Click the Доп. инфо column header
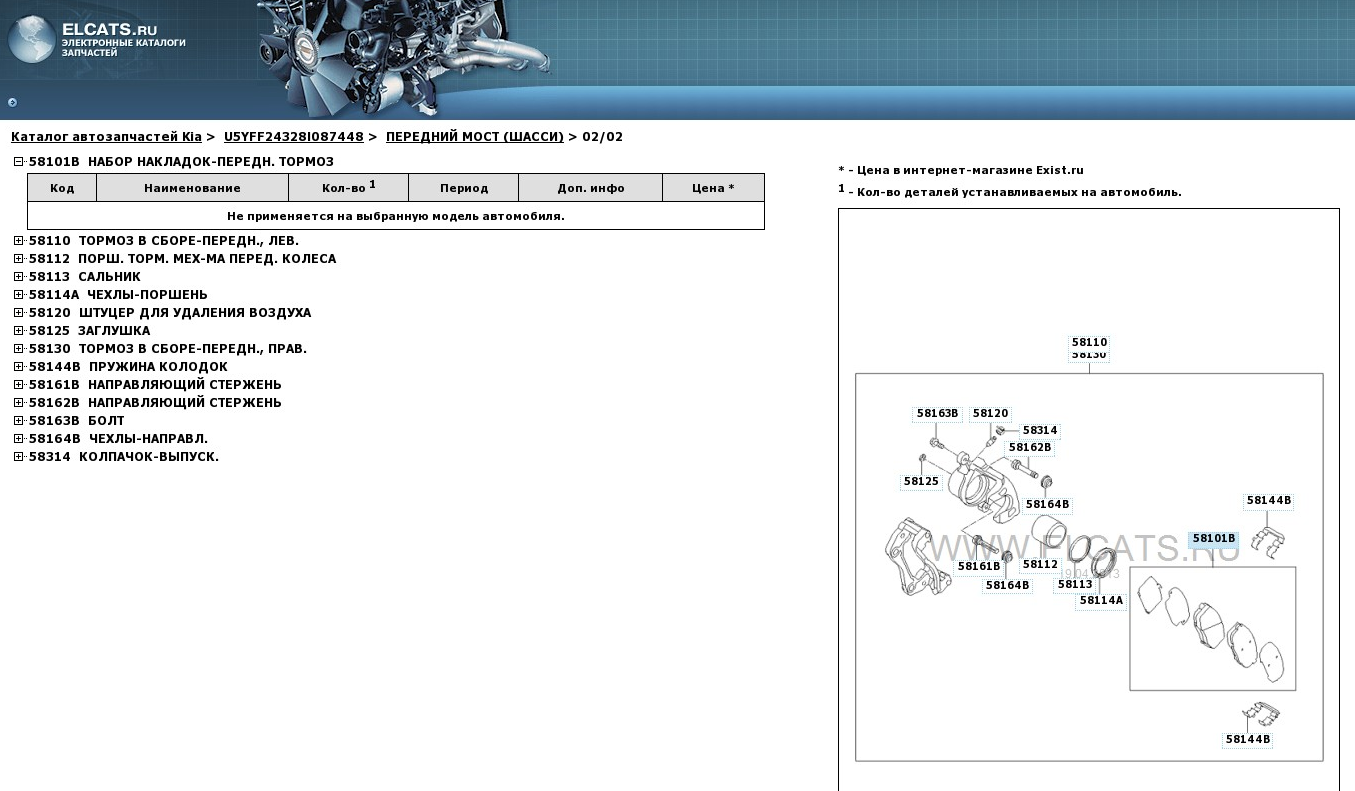 click(591, 188)
